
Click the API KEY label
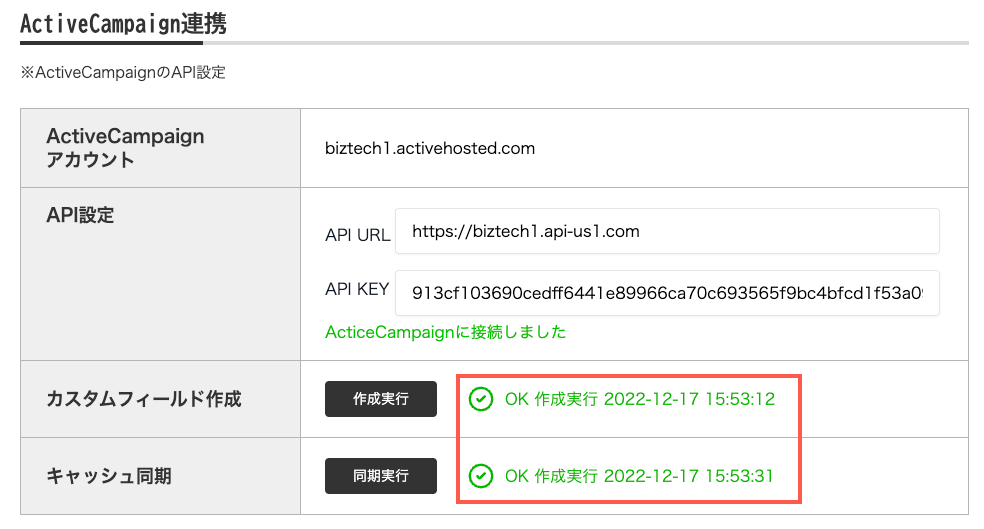tap(357, 290)
